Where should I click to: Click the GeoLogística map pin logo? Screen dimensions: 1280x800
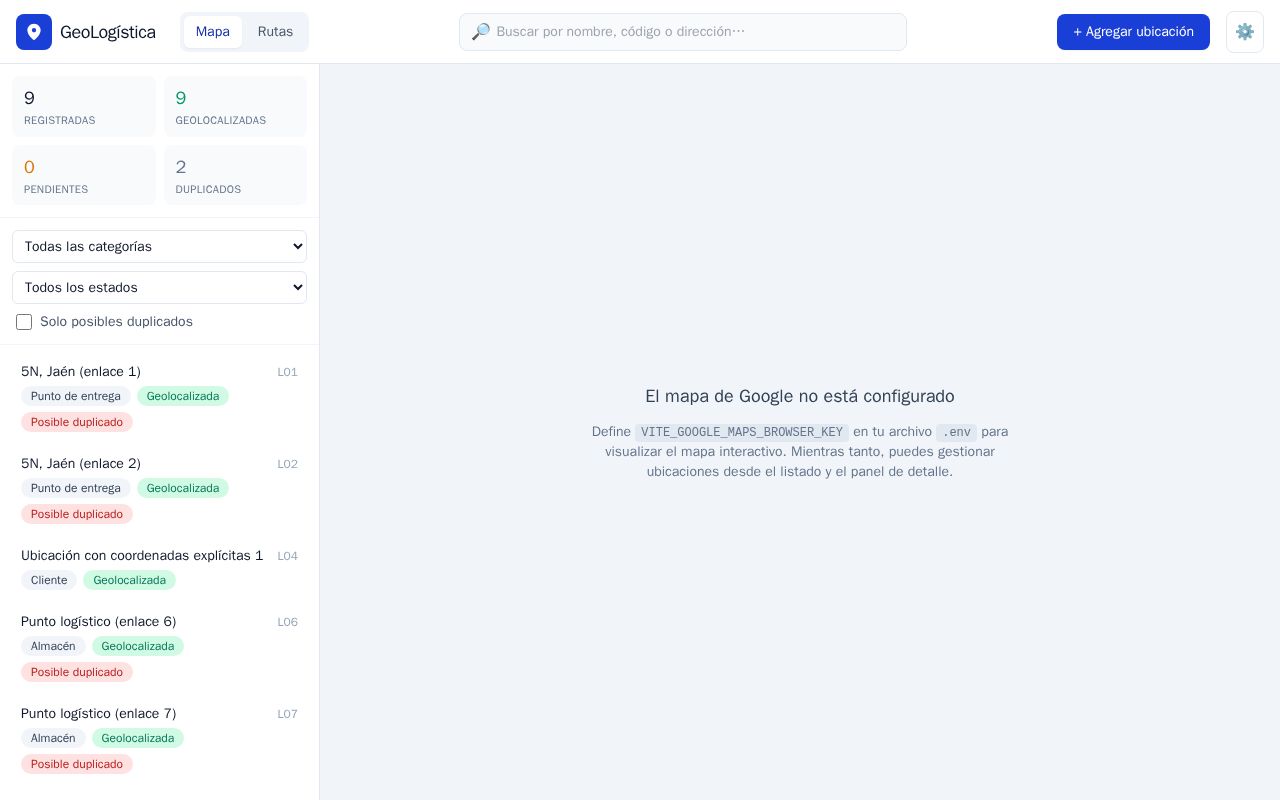[x=34, y=32]
